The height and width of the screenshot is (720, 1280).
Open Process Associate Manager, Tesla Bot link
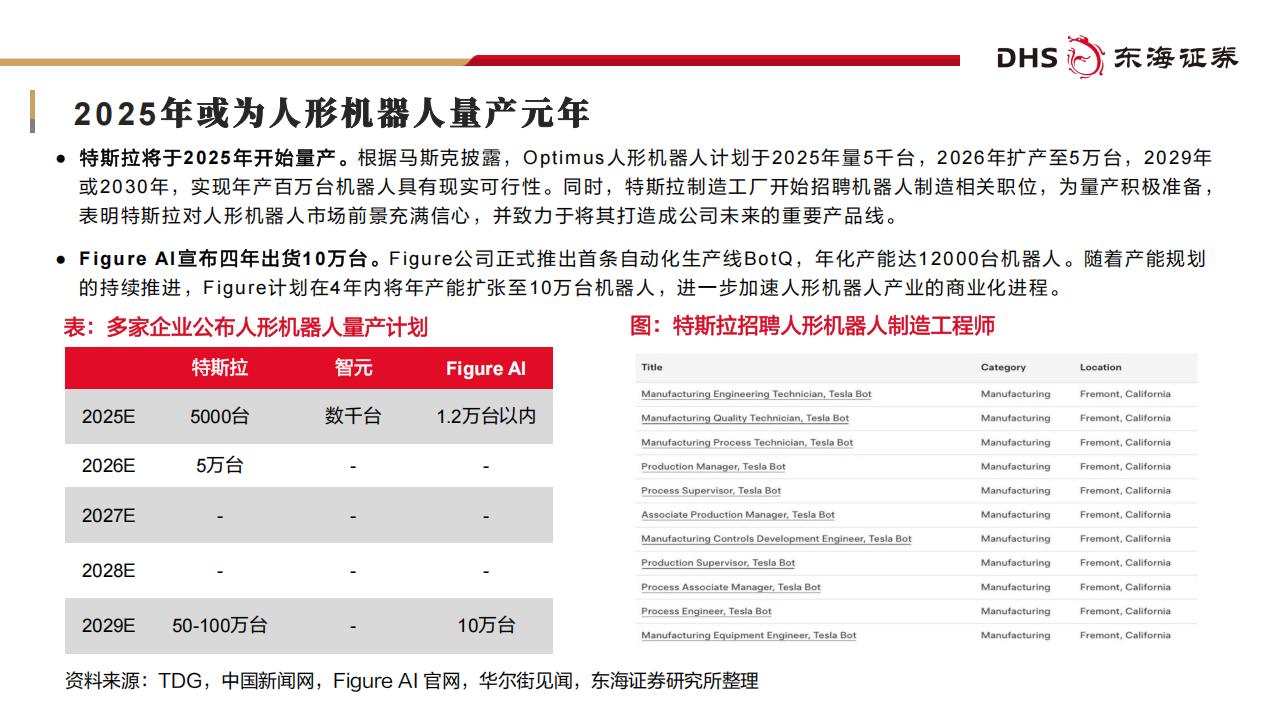click(x=731, y=587)
